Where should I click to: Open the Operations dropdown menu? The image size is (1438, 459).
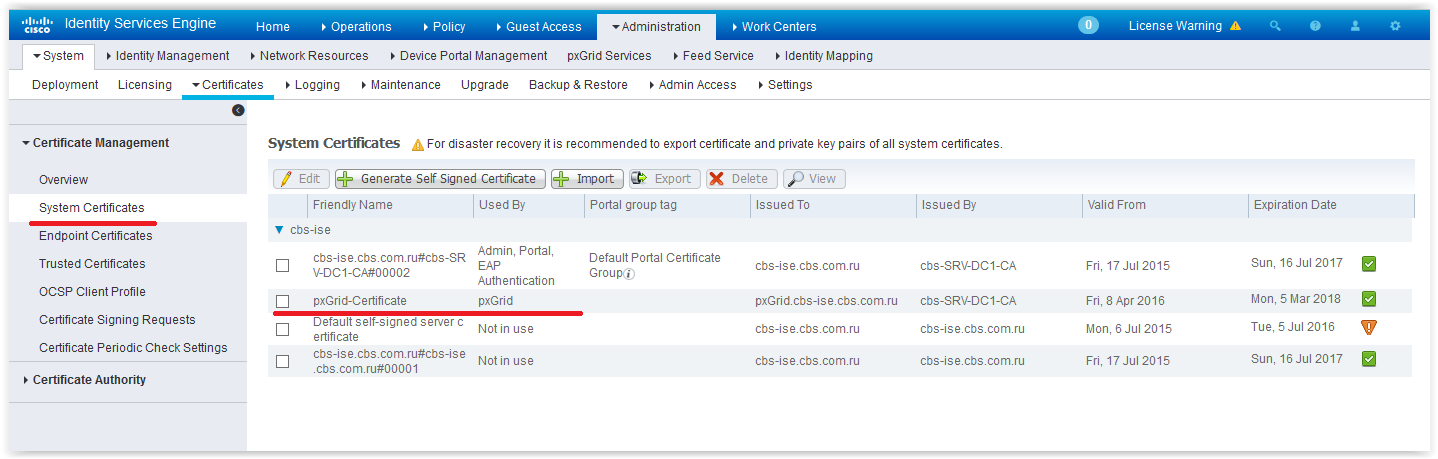(356, 27)
